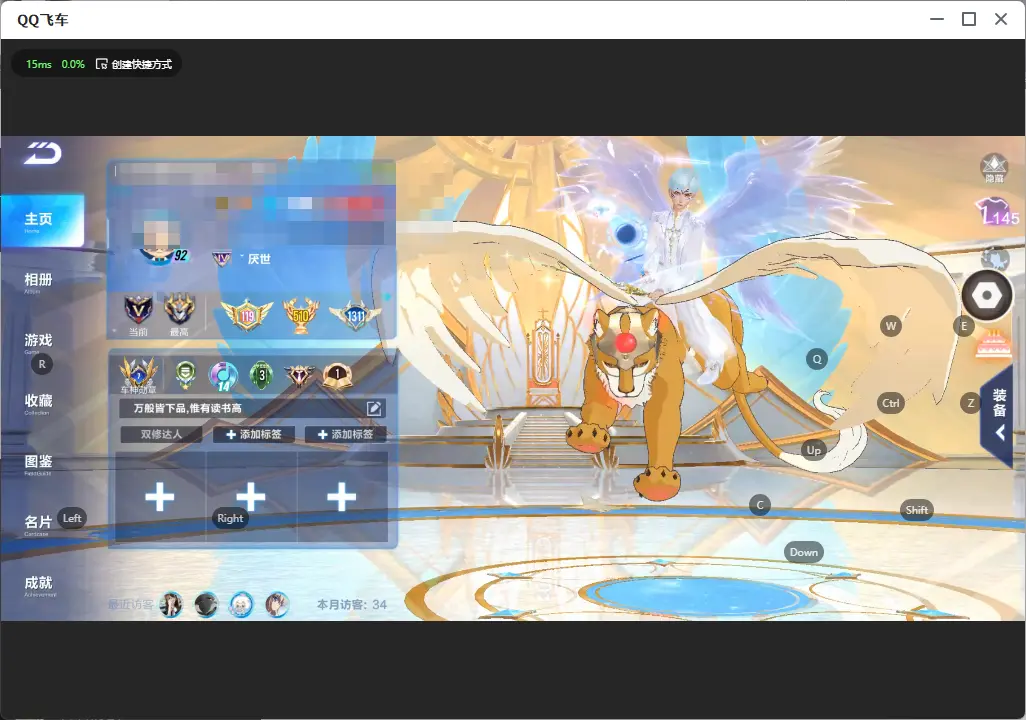Click the purple VIP badge beside 厌世
Image resolution: width=1026 pixels, height=720 pixels.
(222, 259)
